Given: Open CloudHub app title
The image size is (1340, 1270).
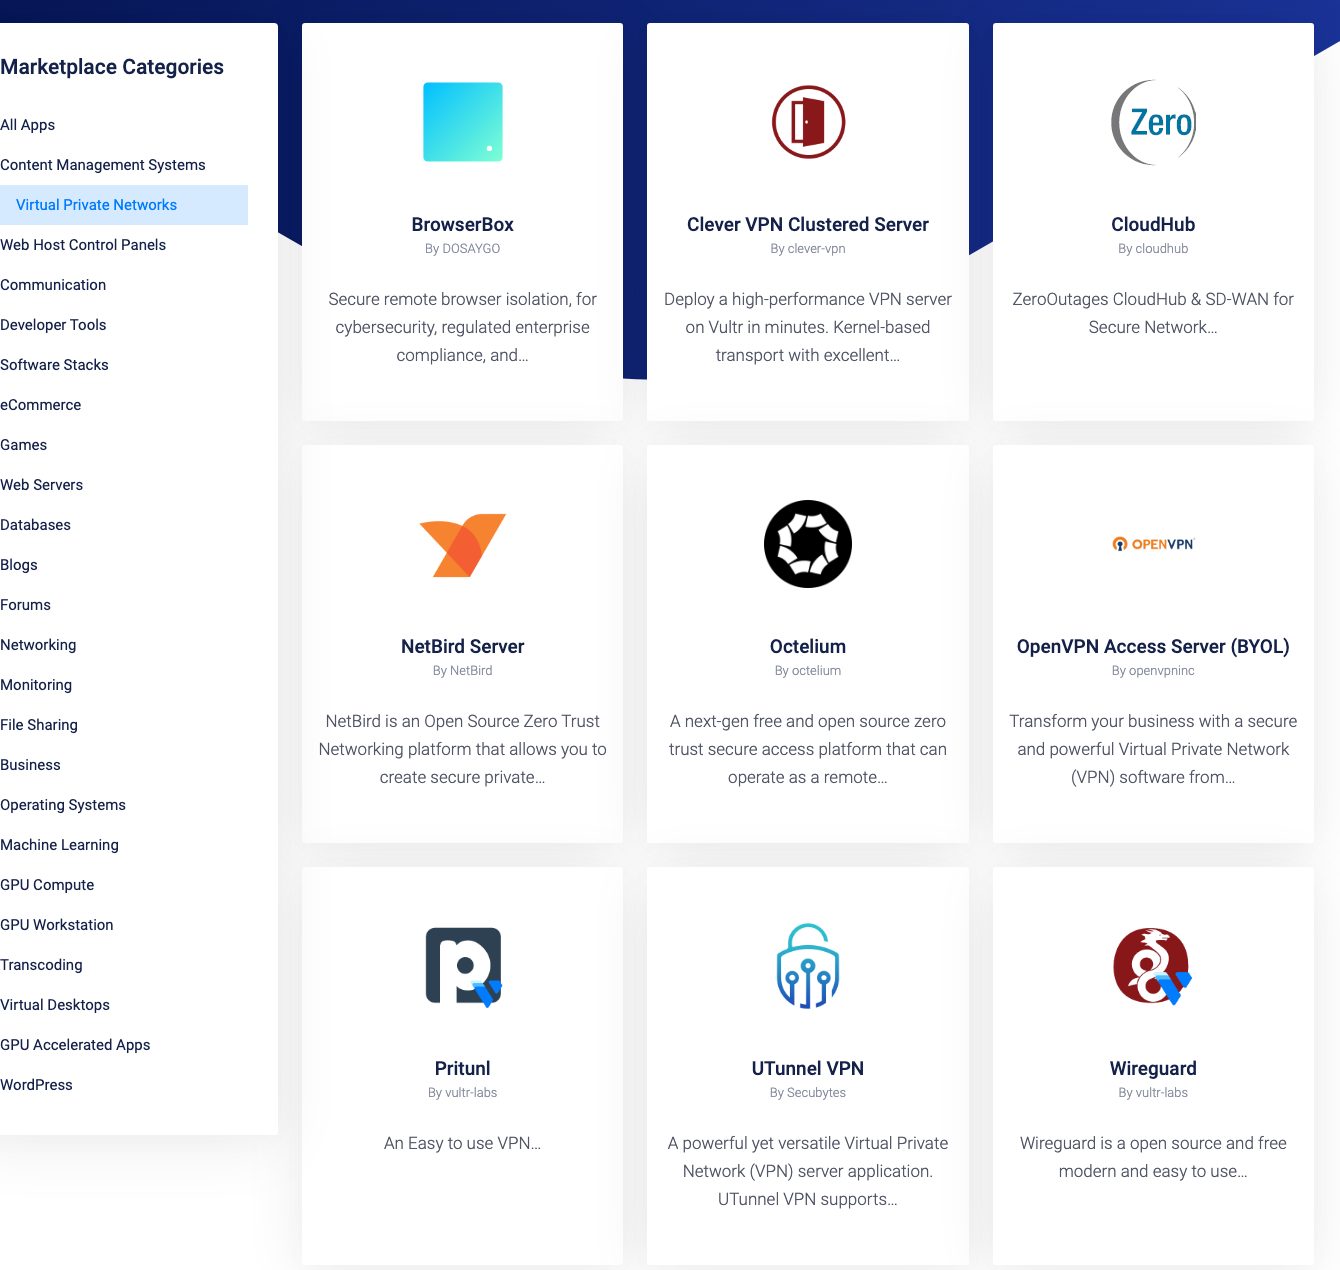Looking at the screenshot, I should pos(1153,225).
